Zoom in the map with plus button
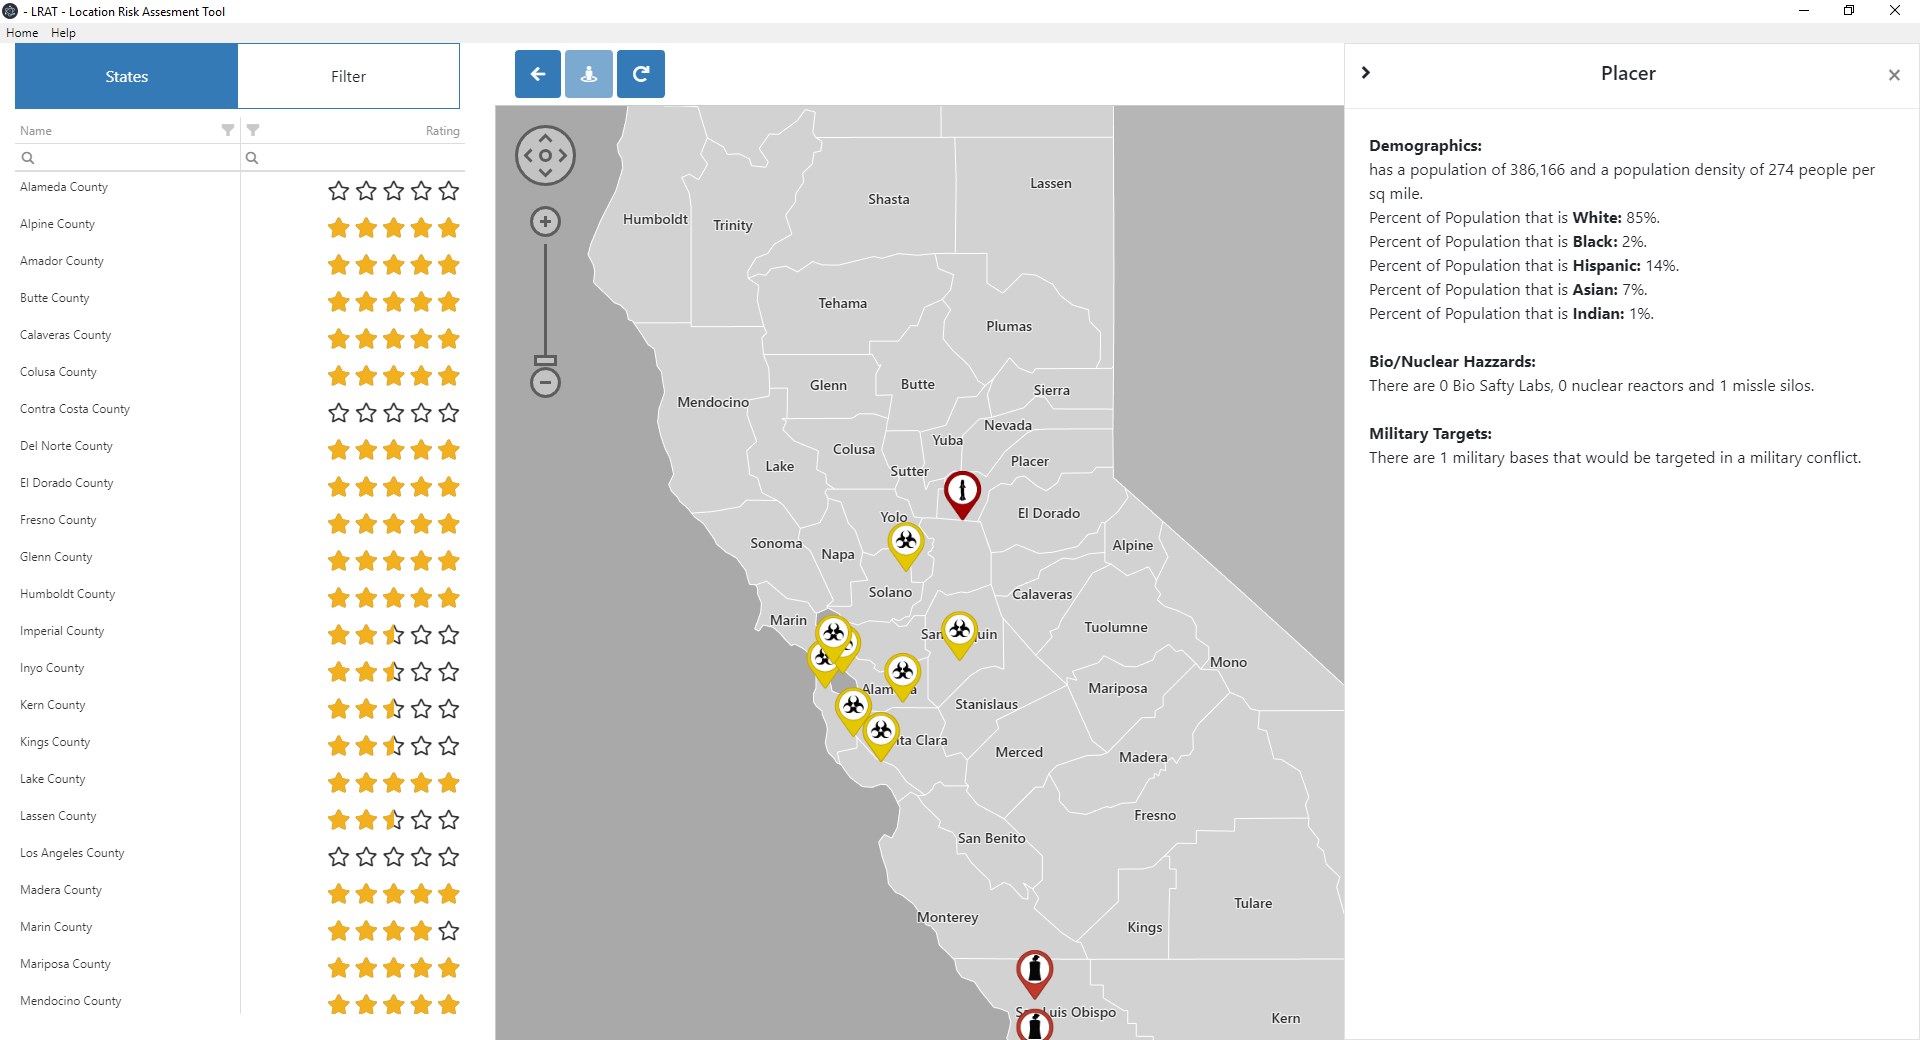The height and width of the screenshot is (1040, 1920). pos(545,222)
